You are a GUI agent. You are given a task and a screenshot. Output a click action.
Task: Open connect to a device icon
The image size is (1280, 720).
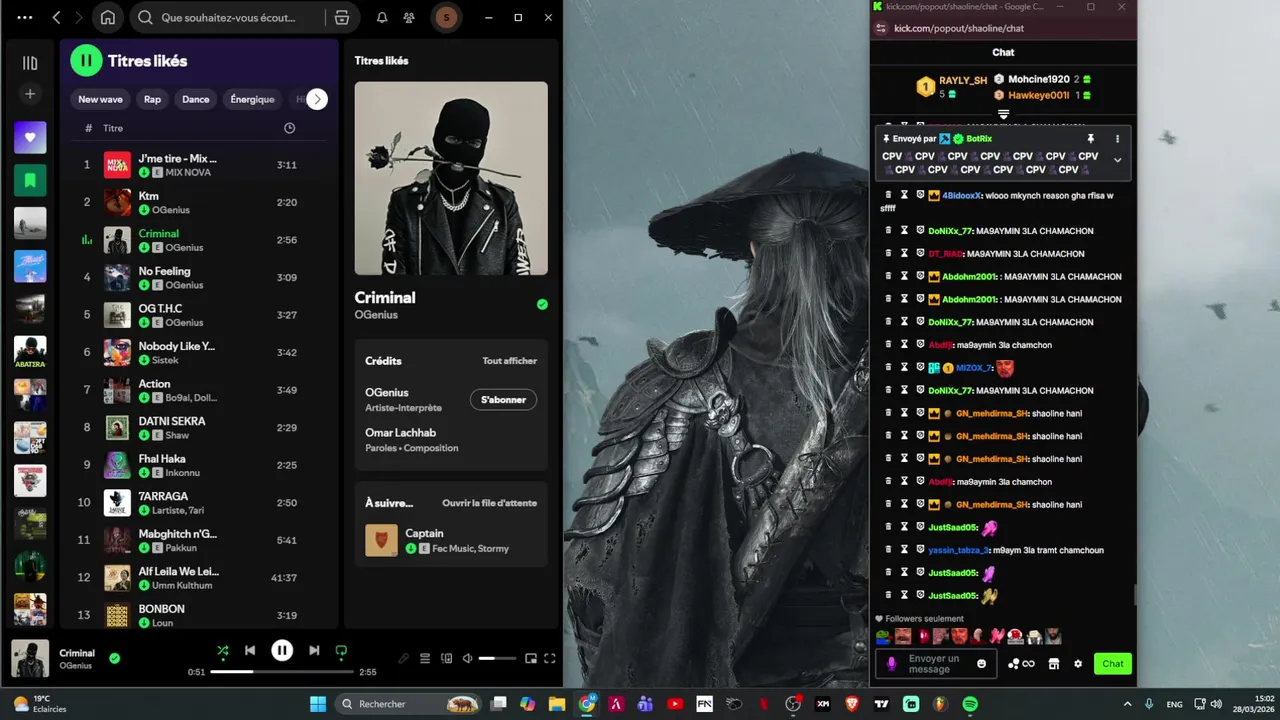446,659
